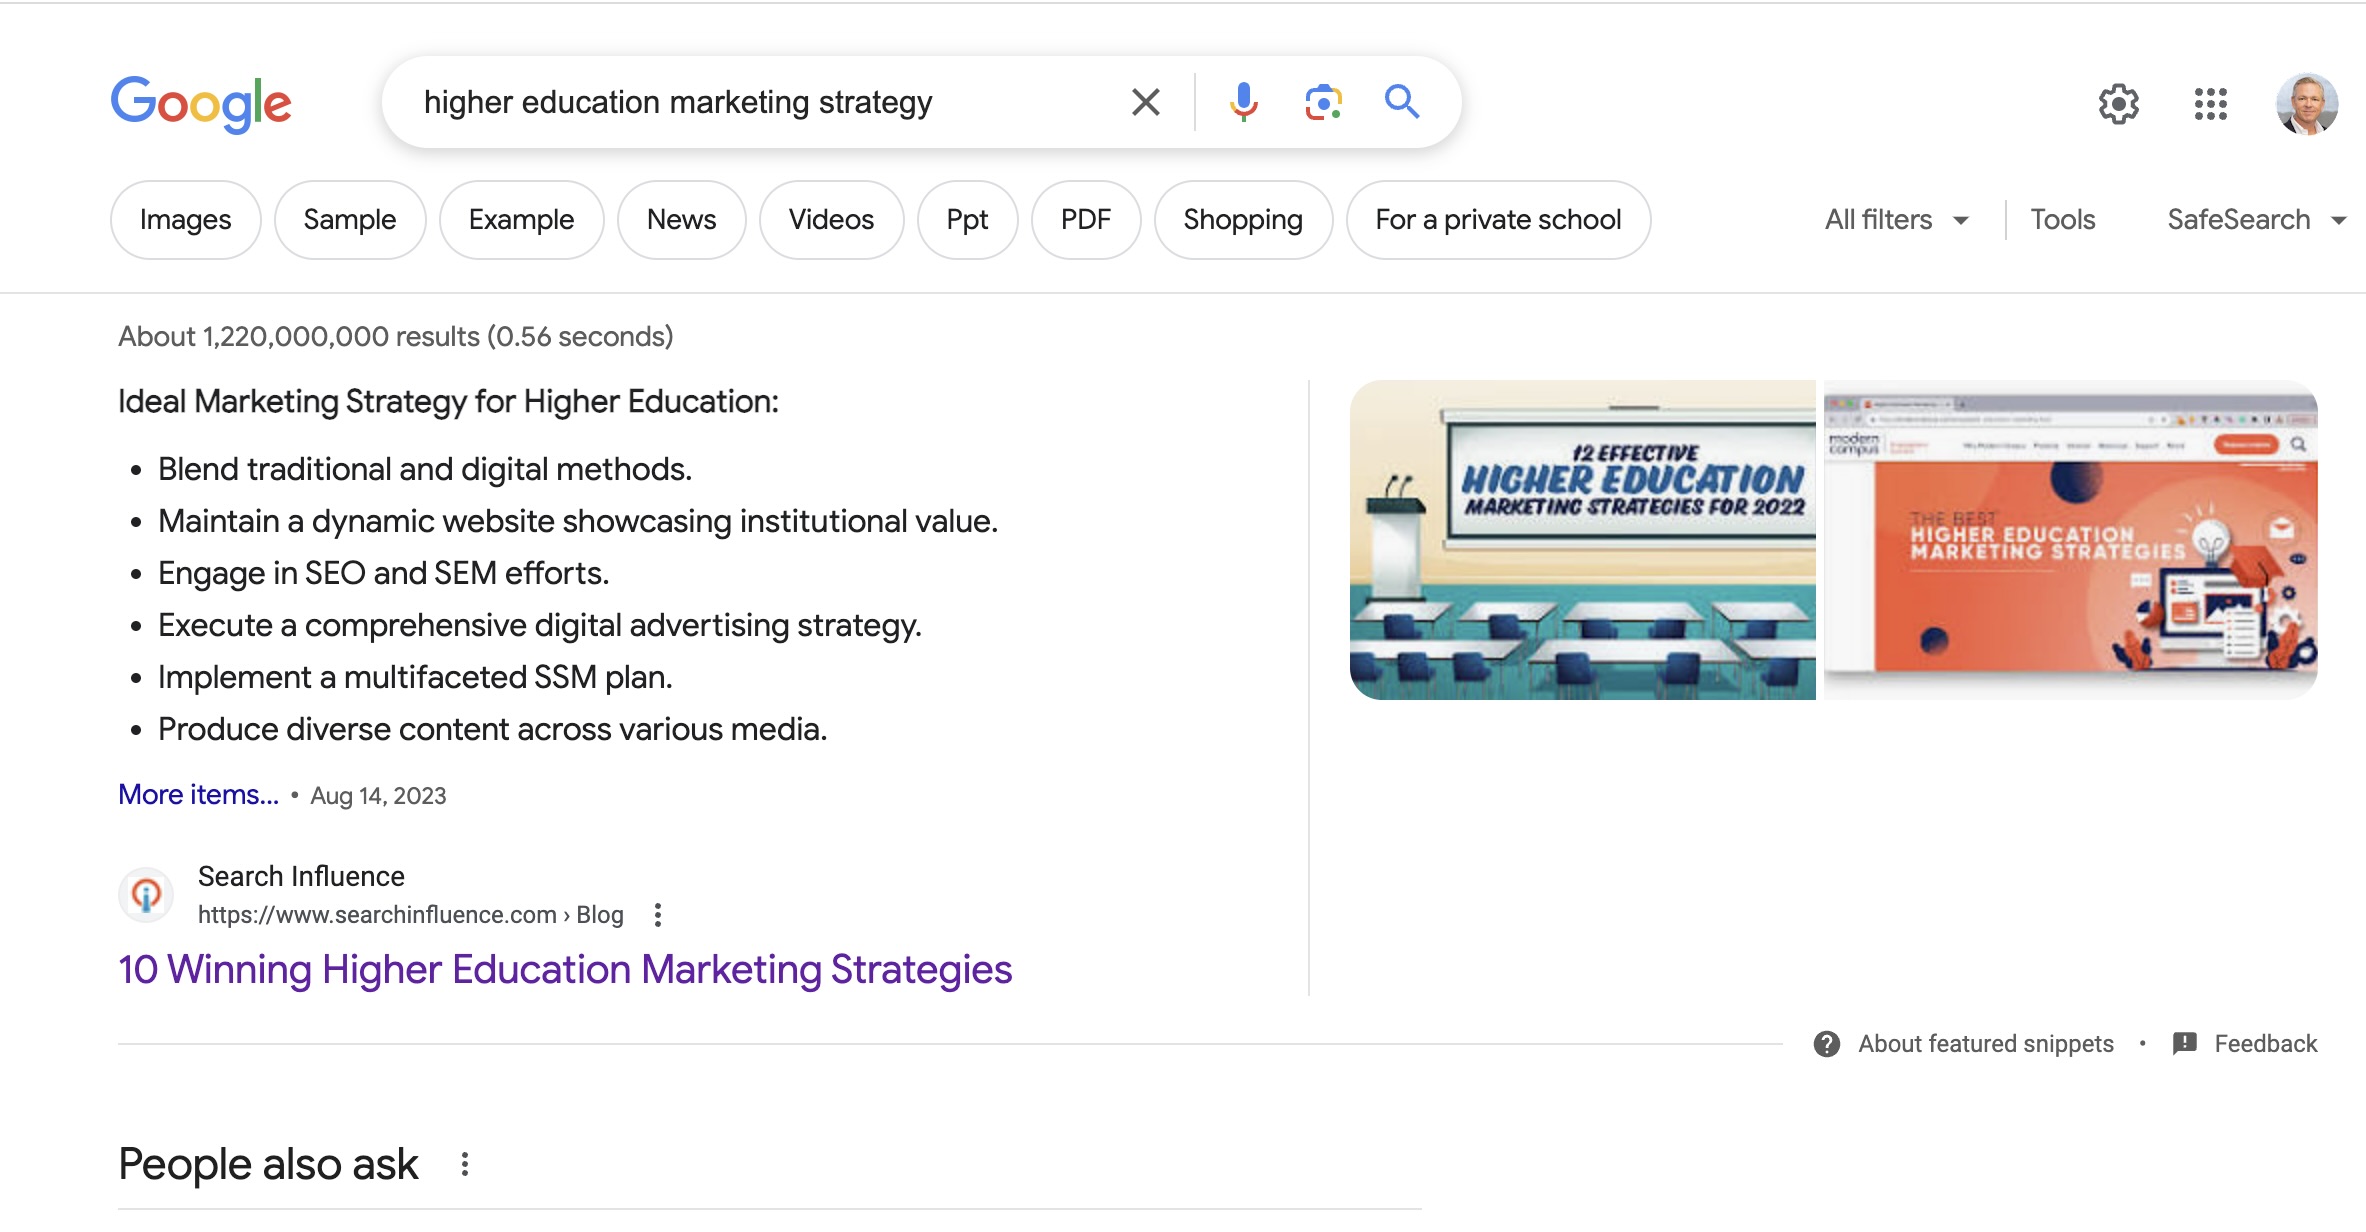The height and width of the screenshot is (1232, 2366).
Task: Select the Videos filter chip
Action: click(830, 220)
